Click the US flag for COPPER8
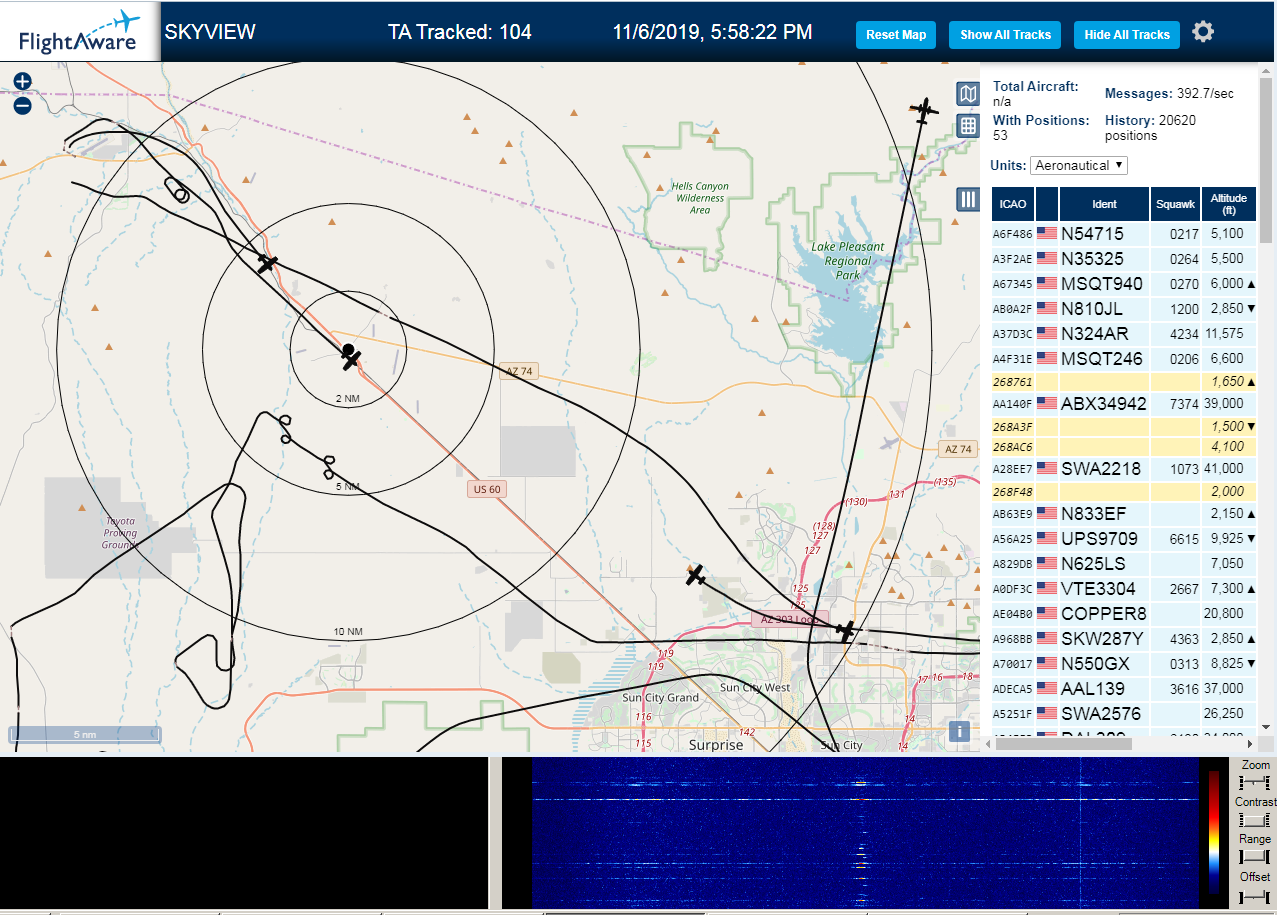1277x915 pixels. 1047,614
